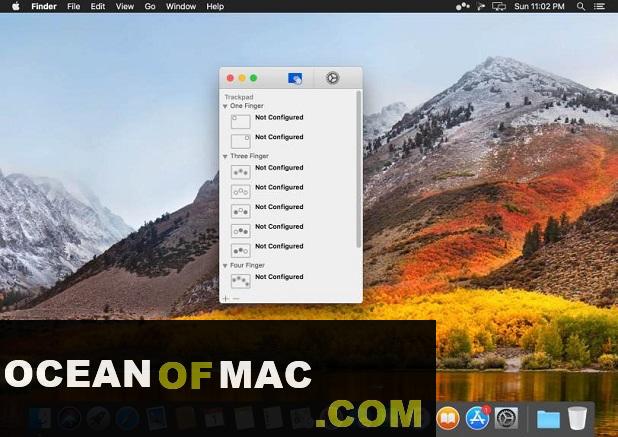Screen dimensions: 618x437
Task: Click Not Configured label beside top-left corner tap
Action: (x=279, y=117)
